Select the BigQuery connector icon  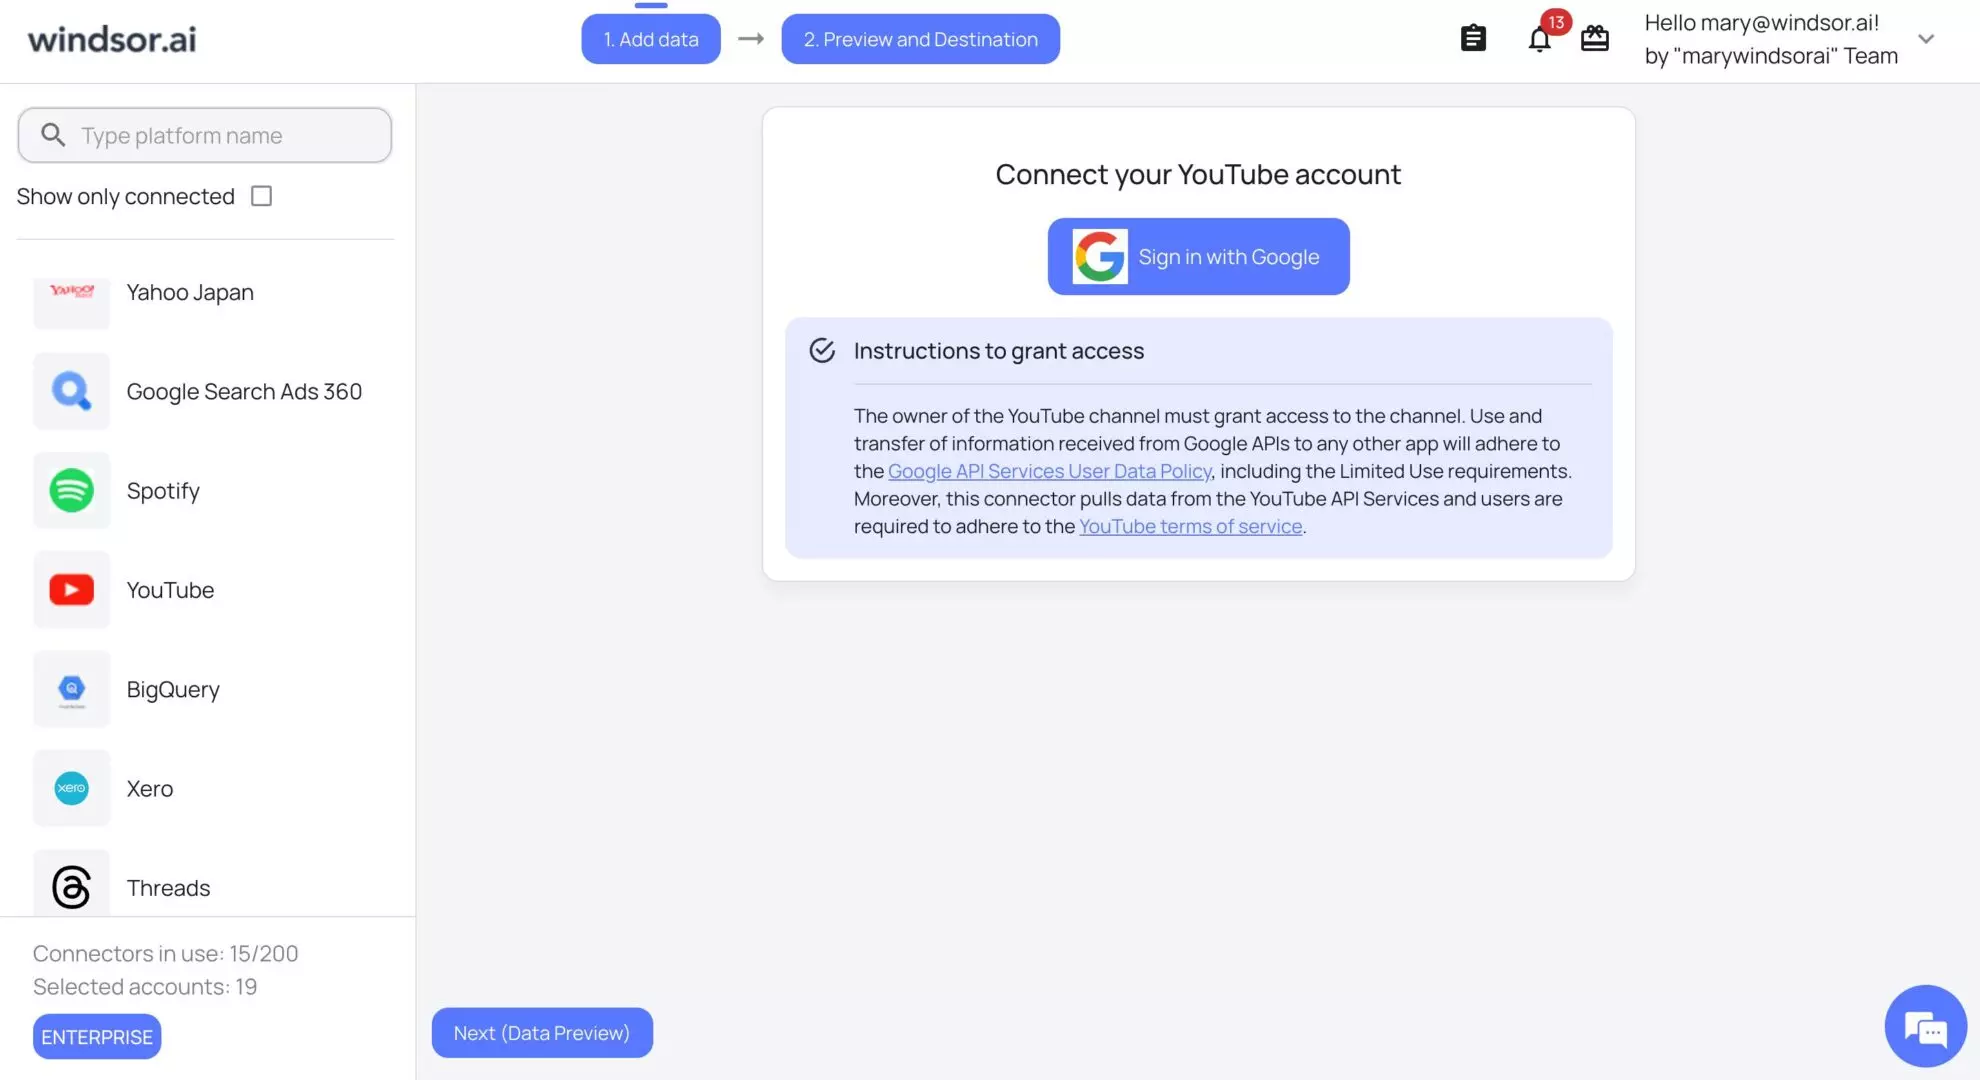pyautogui.click(x=71, y=689)
